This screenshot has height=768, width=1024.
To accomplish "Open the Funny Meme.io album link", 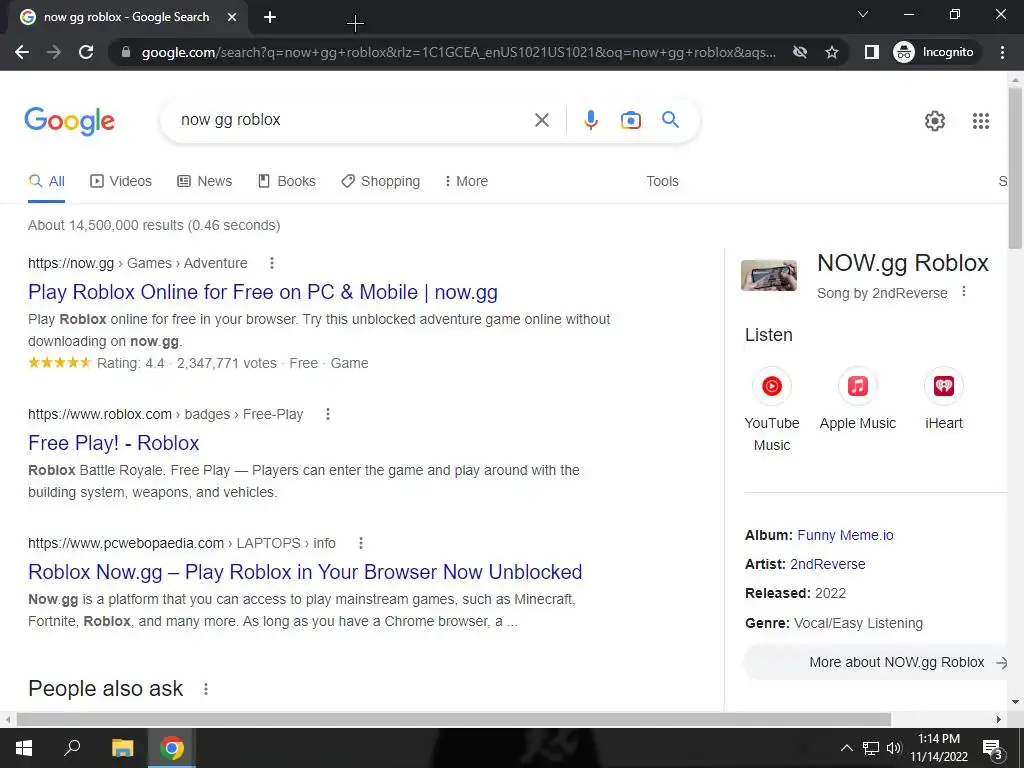I will pyautogui.click(x=845, y=536).
